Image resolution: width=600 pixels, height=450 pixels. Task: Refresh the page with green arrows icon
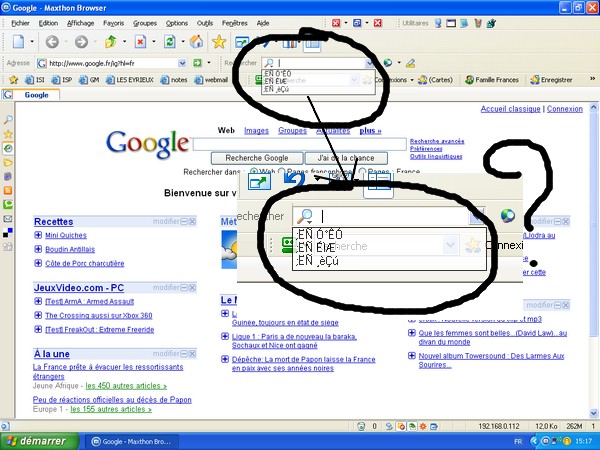(170, 41)
